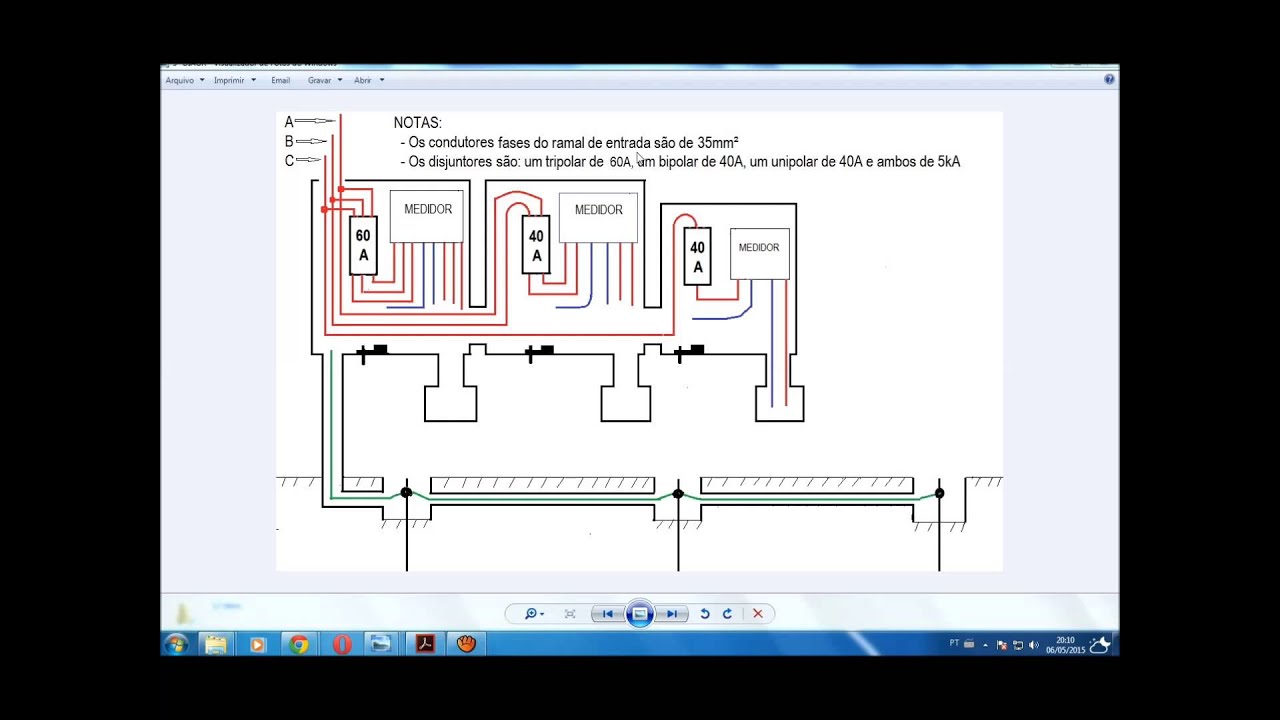The height and width of the screenshot is (720, 1280).
Task: Launch Windows Media Player from taskbar
Action: pos(257,644)
